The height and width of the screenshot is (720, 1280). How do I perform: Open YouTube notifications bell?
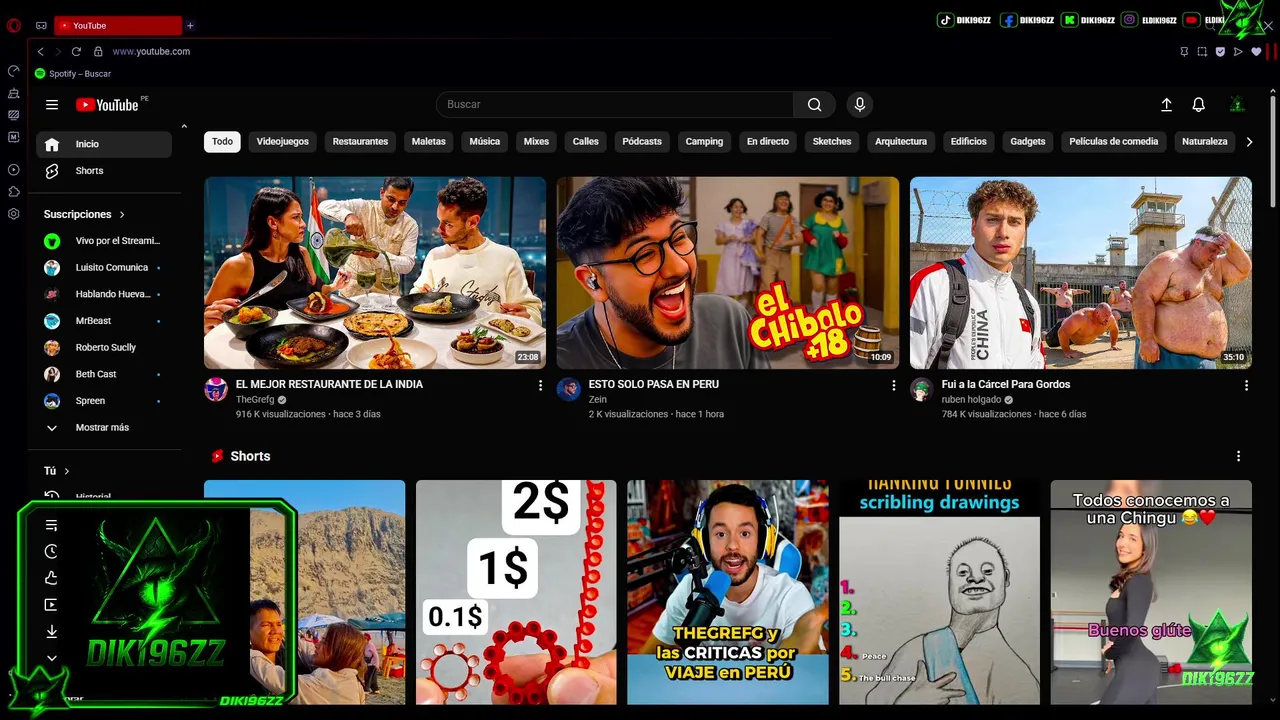coord(1198,104)
